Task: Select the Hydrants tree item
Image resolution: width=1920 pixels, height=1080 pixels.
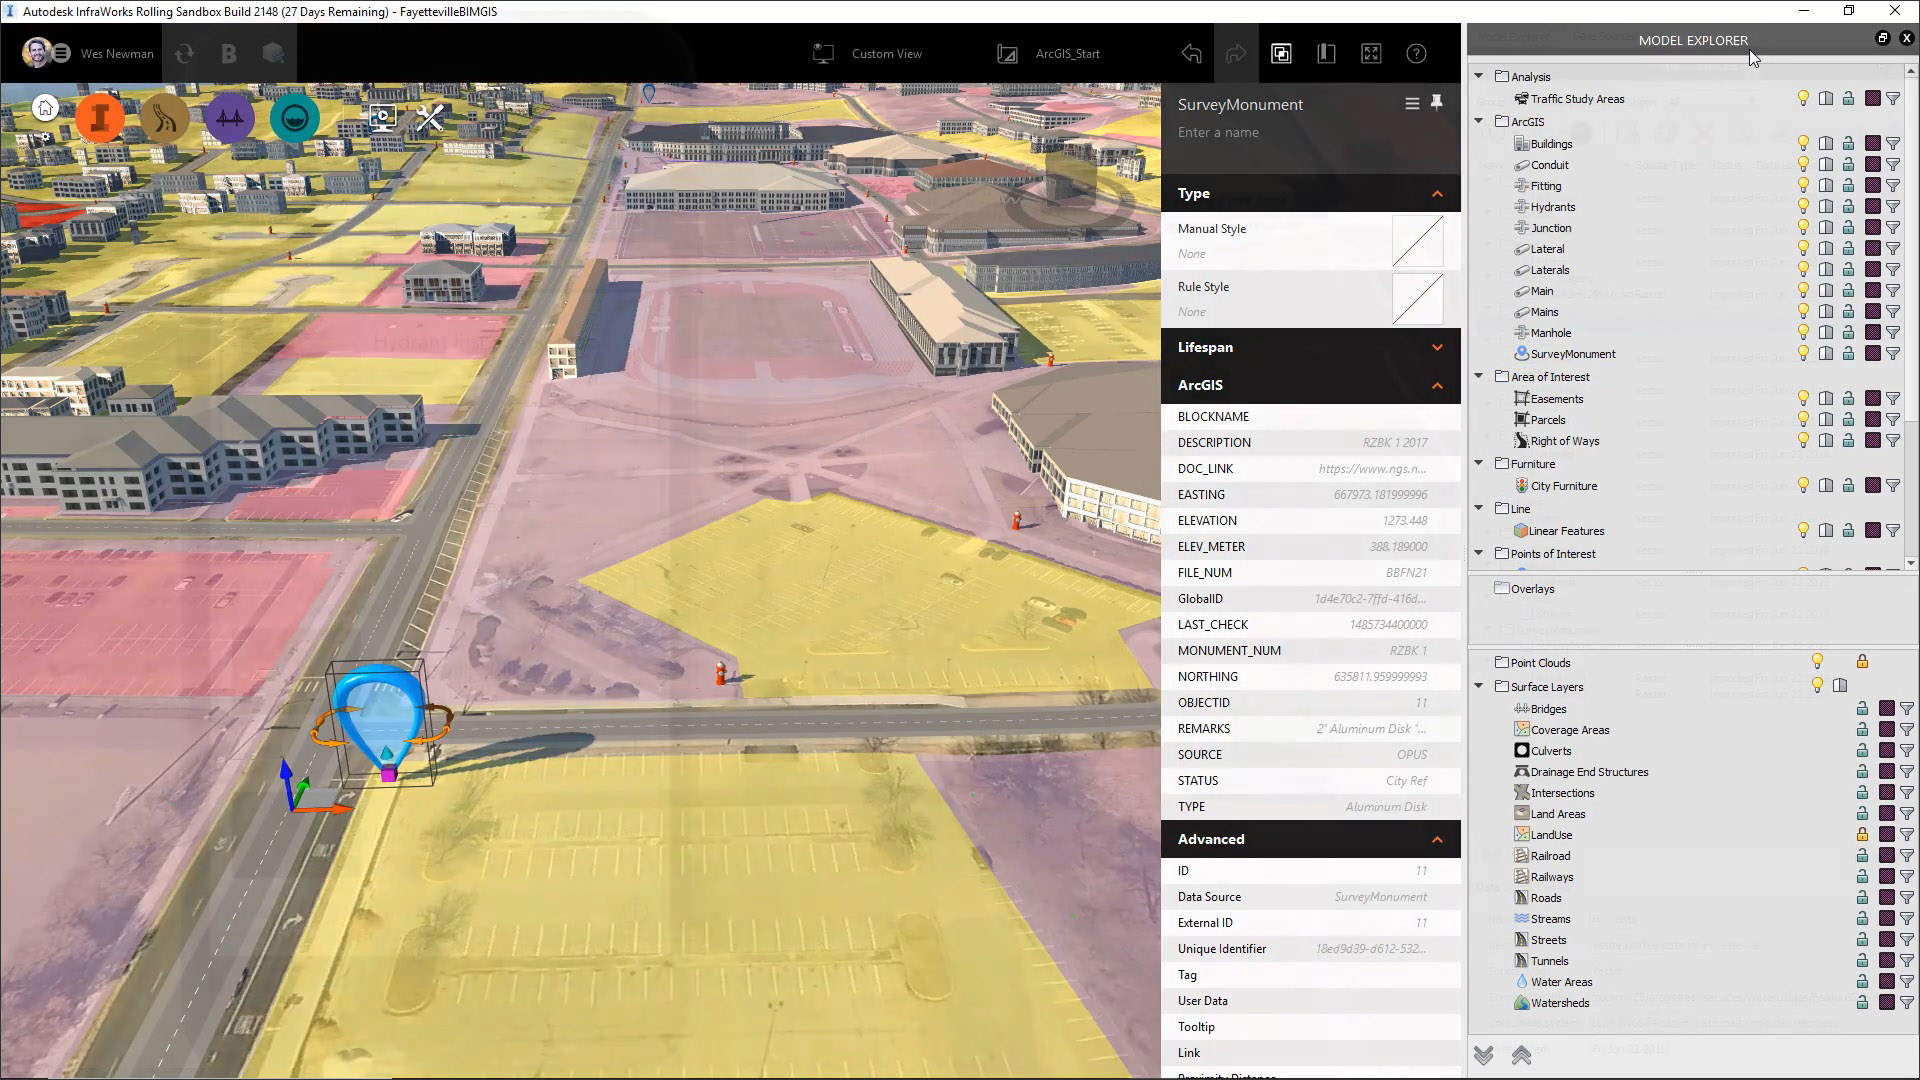Action: tap(1552, 207)
